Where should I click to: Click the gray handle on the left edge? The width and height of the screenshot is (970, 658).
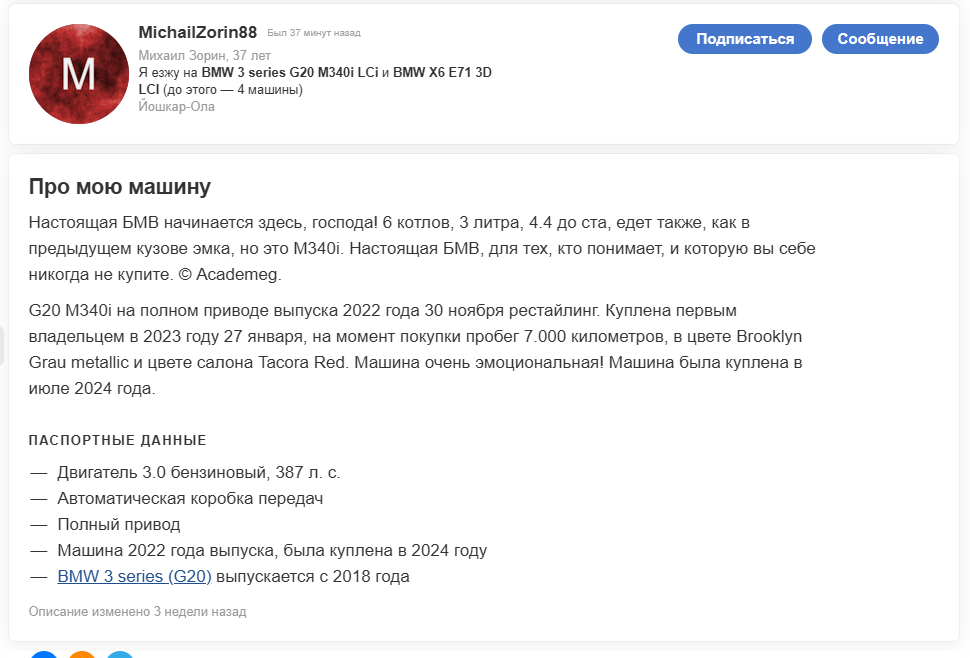[x=2, y=347]
